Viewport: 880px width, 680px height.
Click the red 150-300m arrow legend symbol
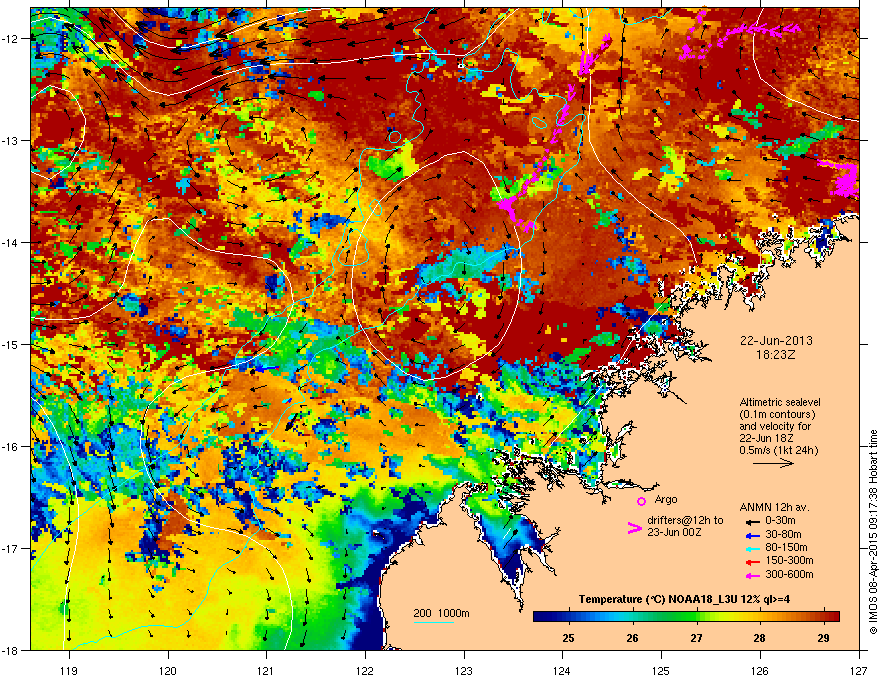coord(753,561)
